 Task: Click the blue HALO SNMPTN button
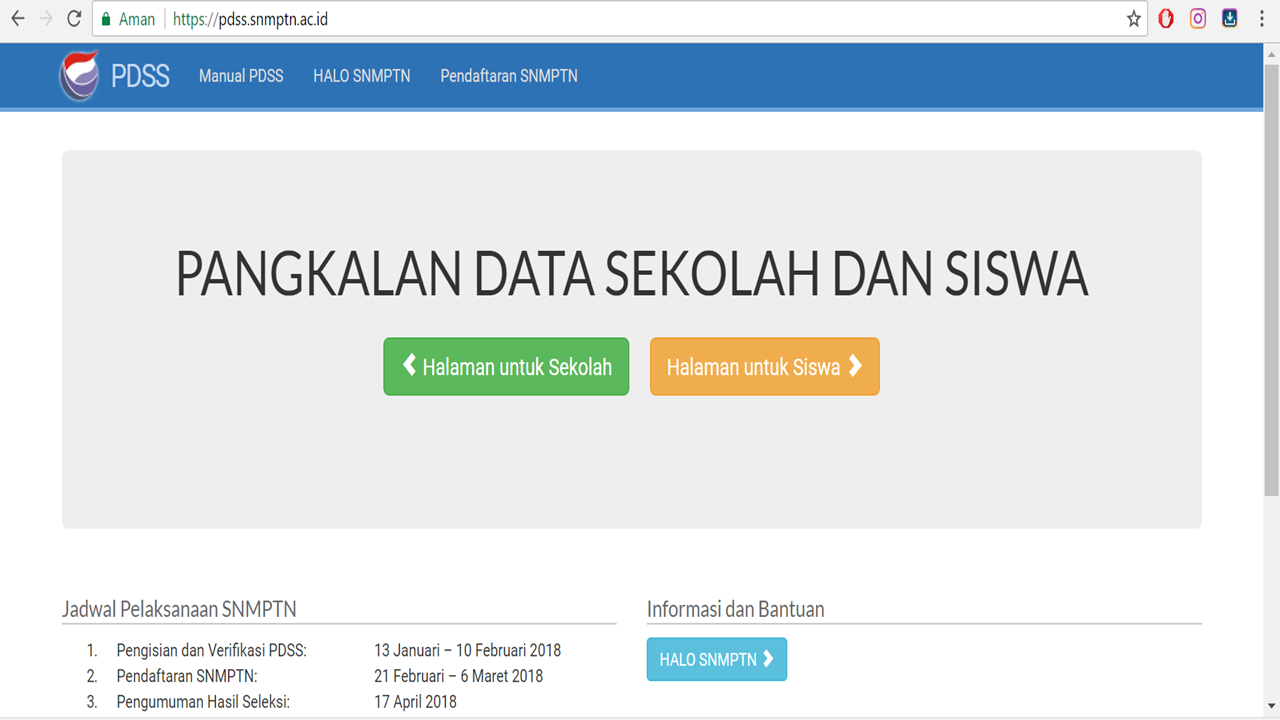click(x=717, y=660)
